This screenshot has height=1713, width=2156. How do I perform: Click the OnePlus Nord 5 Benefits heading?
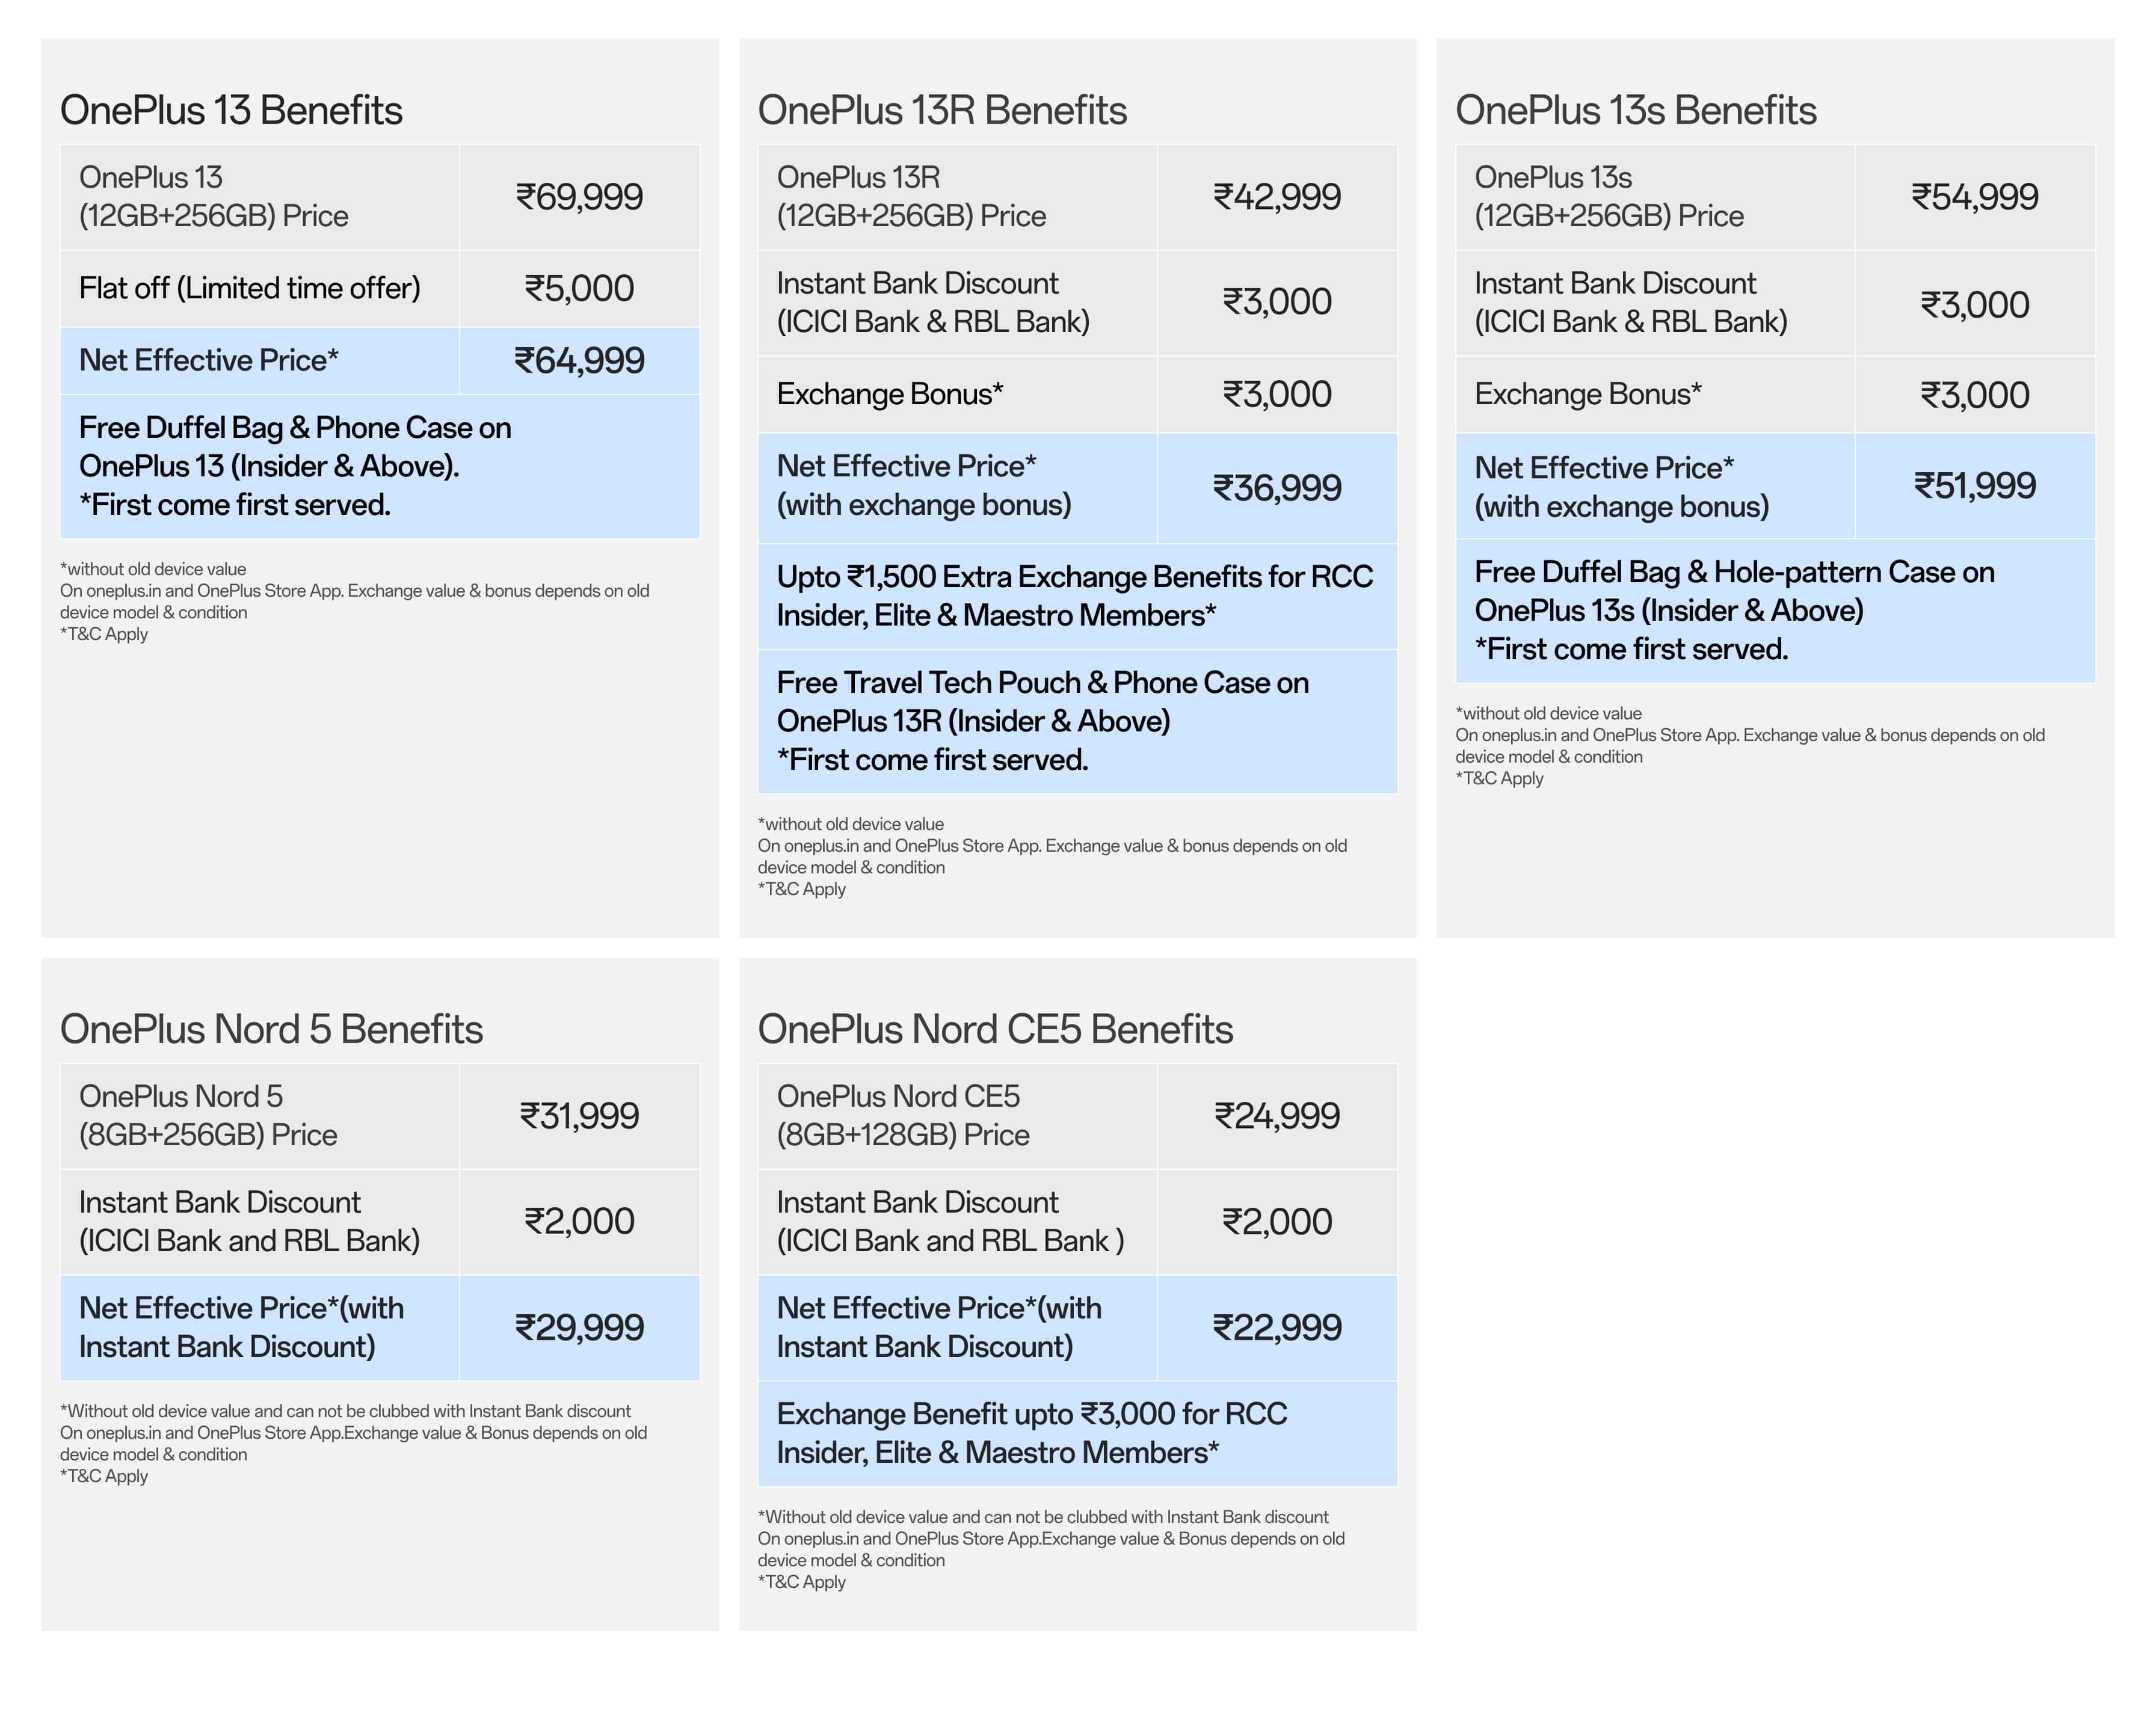point(271,1029)
